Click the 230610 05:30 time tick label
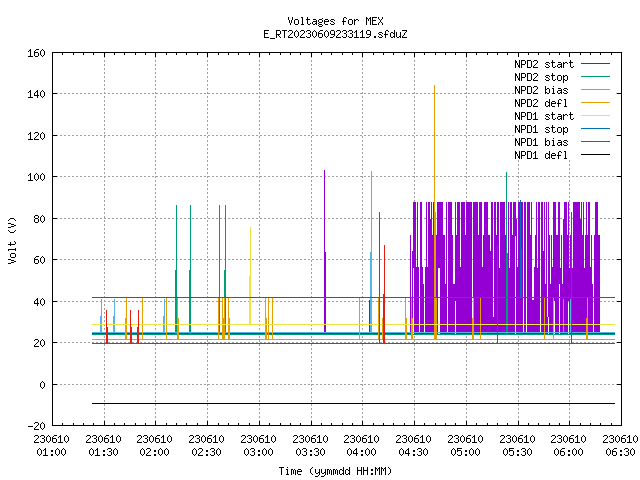This screenshot has width=640, height=480. click(517, 446)
